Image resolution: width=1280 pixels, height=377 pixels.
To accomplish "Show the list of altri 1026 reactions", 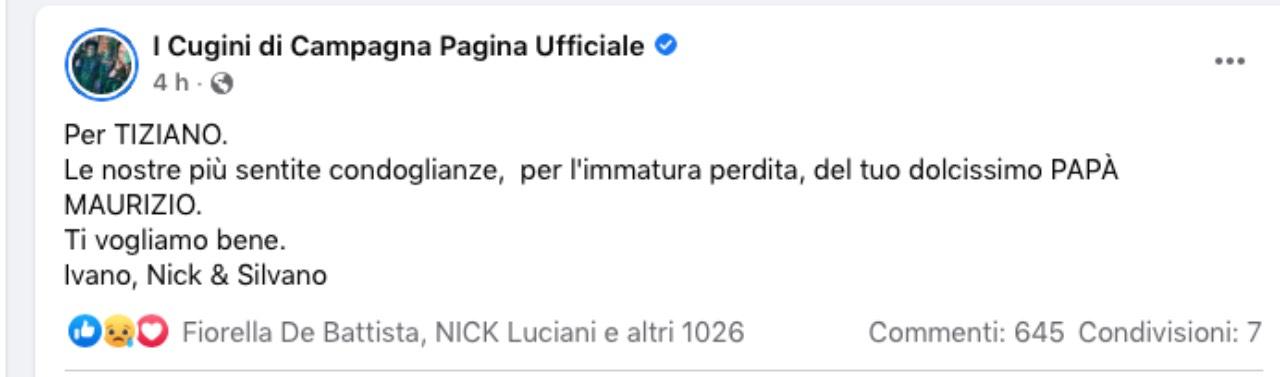I will click(x=687, y=333).
